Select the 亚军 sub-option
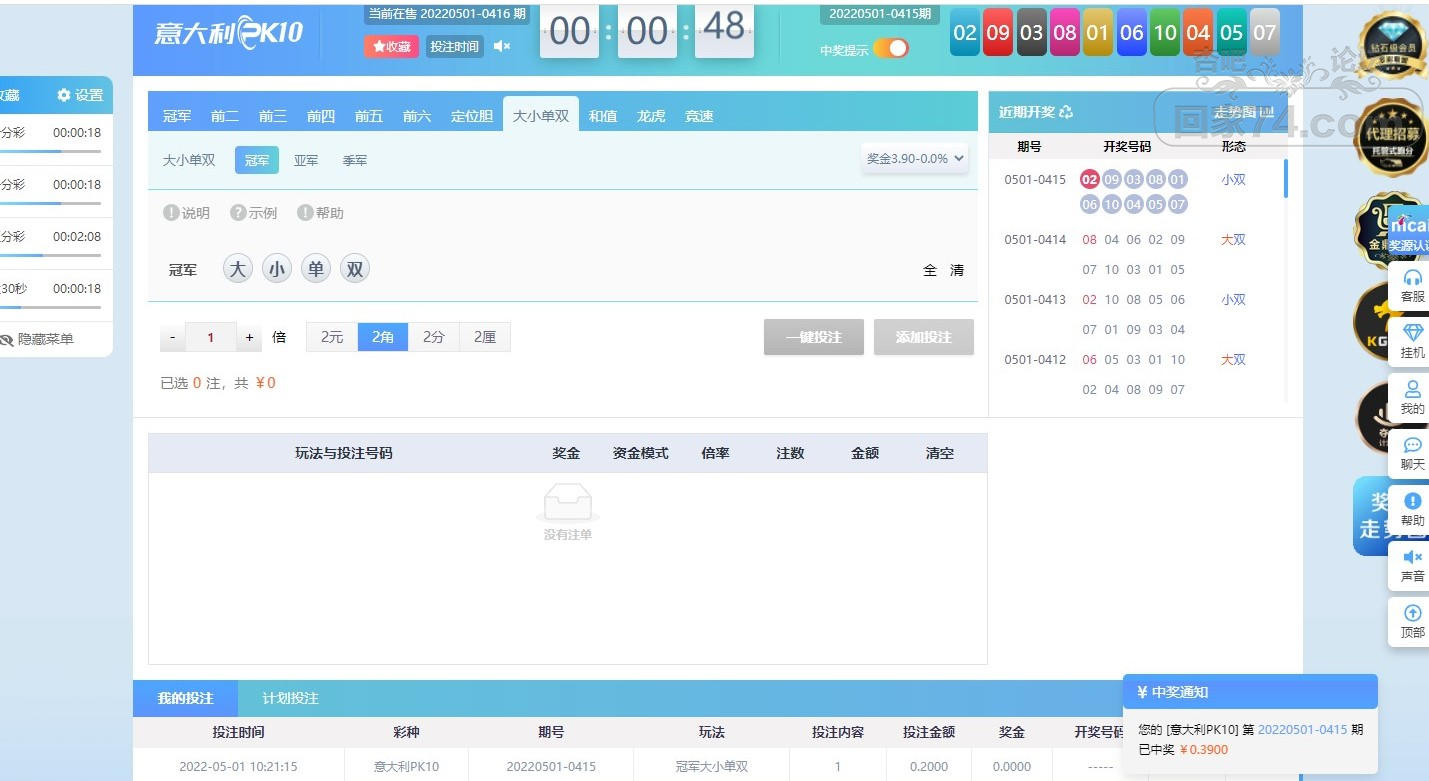Screen dimensions: 1429x781 pos(306,160)
